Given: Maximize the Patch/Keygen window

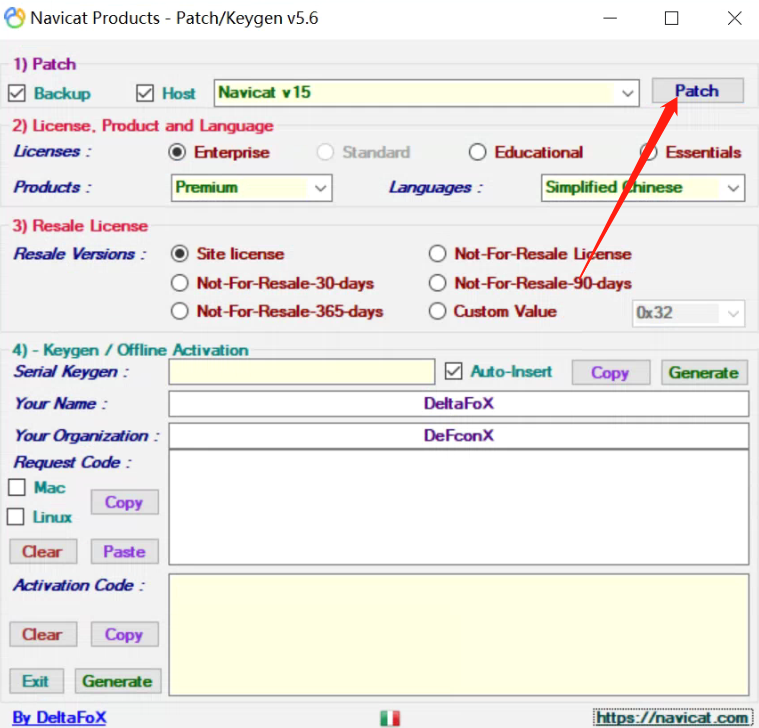Looking at the screenshot, I should coord(671,18).
